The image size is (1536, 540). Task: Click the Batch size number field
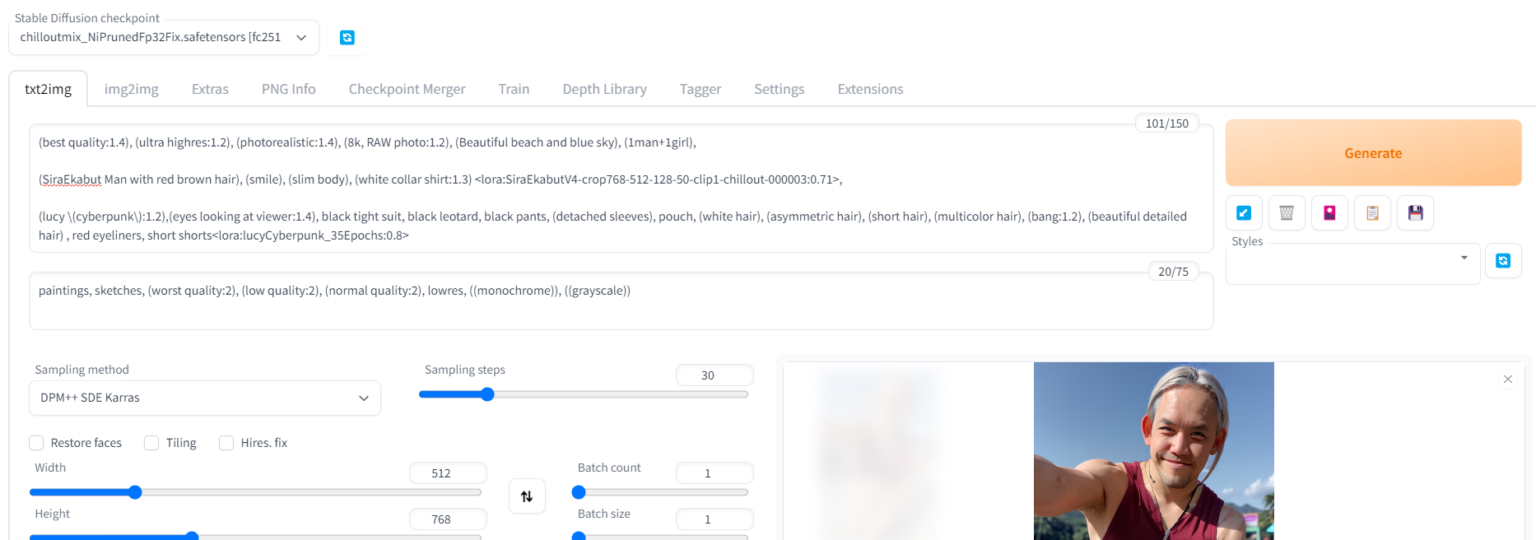pos(714,519)
